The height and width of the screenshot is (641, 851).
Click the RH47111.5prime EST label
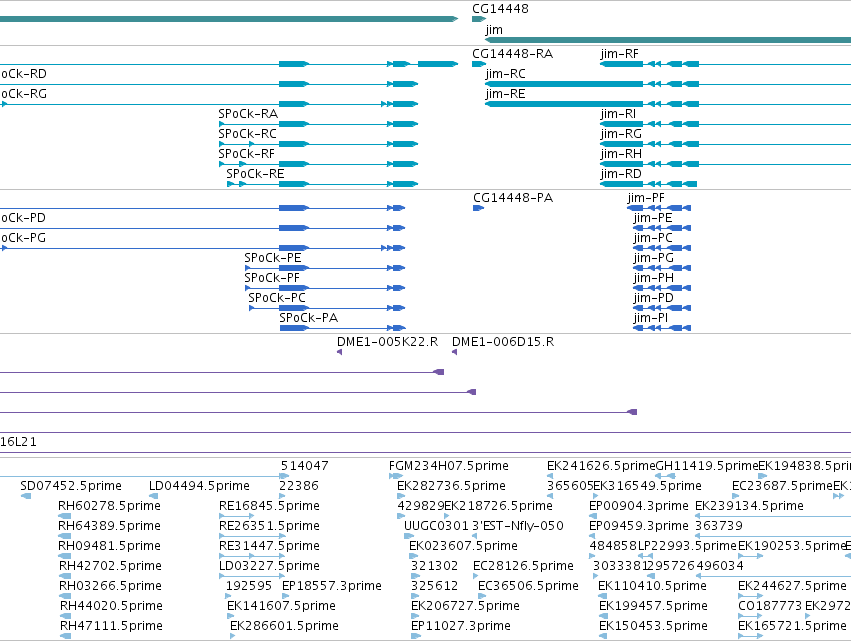(x=111, y=626)
